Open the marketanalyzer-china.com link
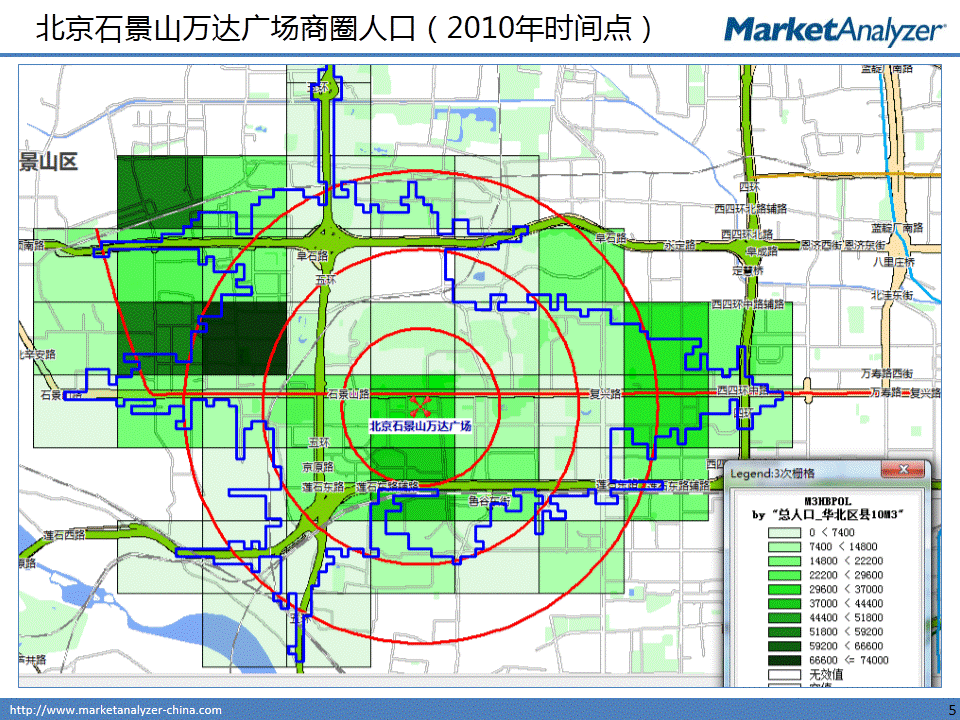Viewport: 960px width, 720px height. [116, 710]
